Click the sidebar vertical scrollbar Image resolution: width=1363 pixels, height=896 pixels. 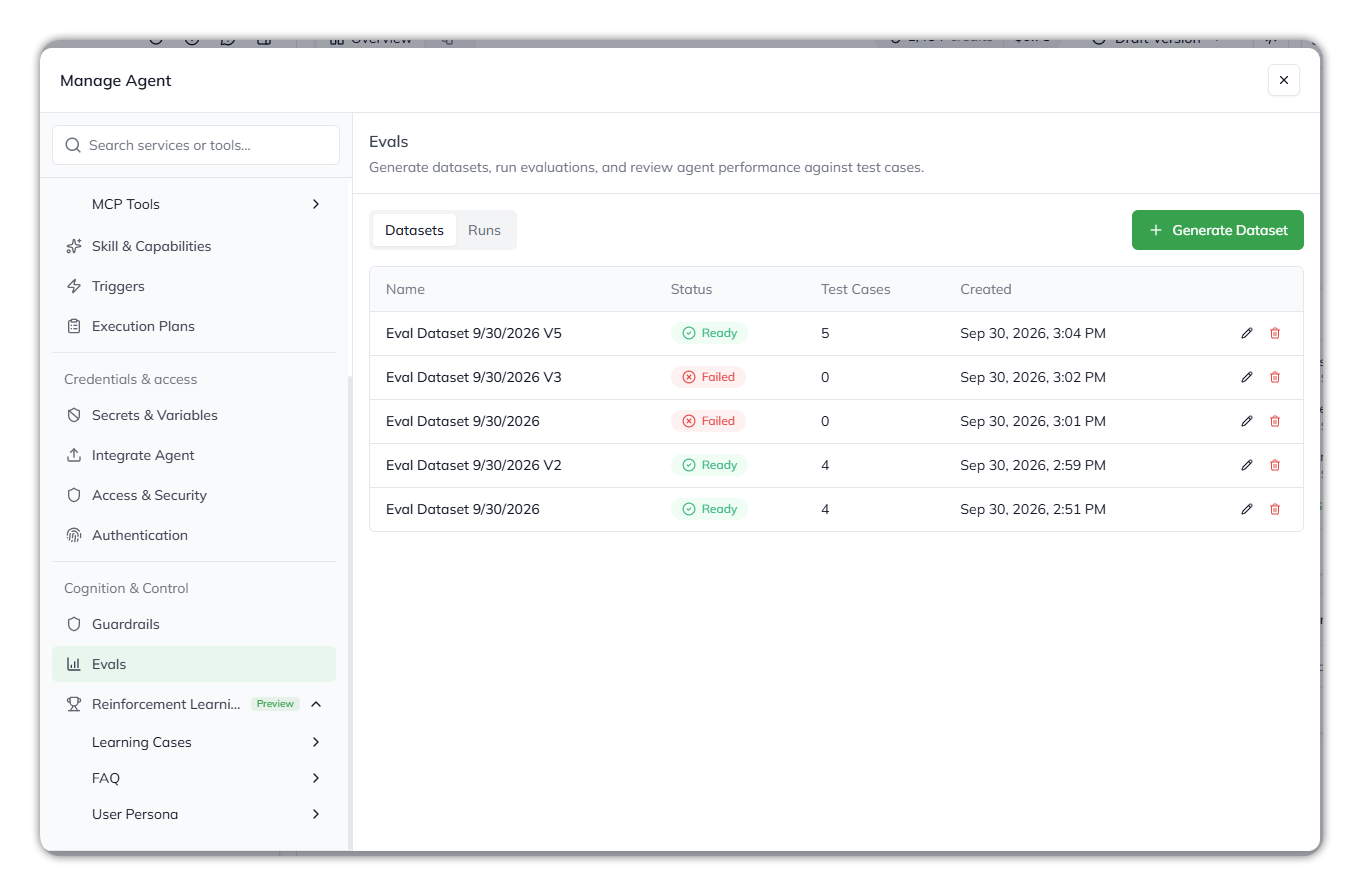(x=349, y=612)
